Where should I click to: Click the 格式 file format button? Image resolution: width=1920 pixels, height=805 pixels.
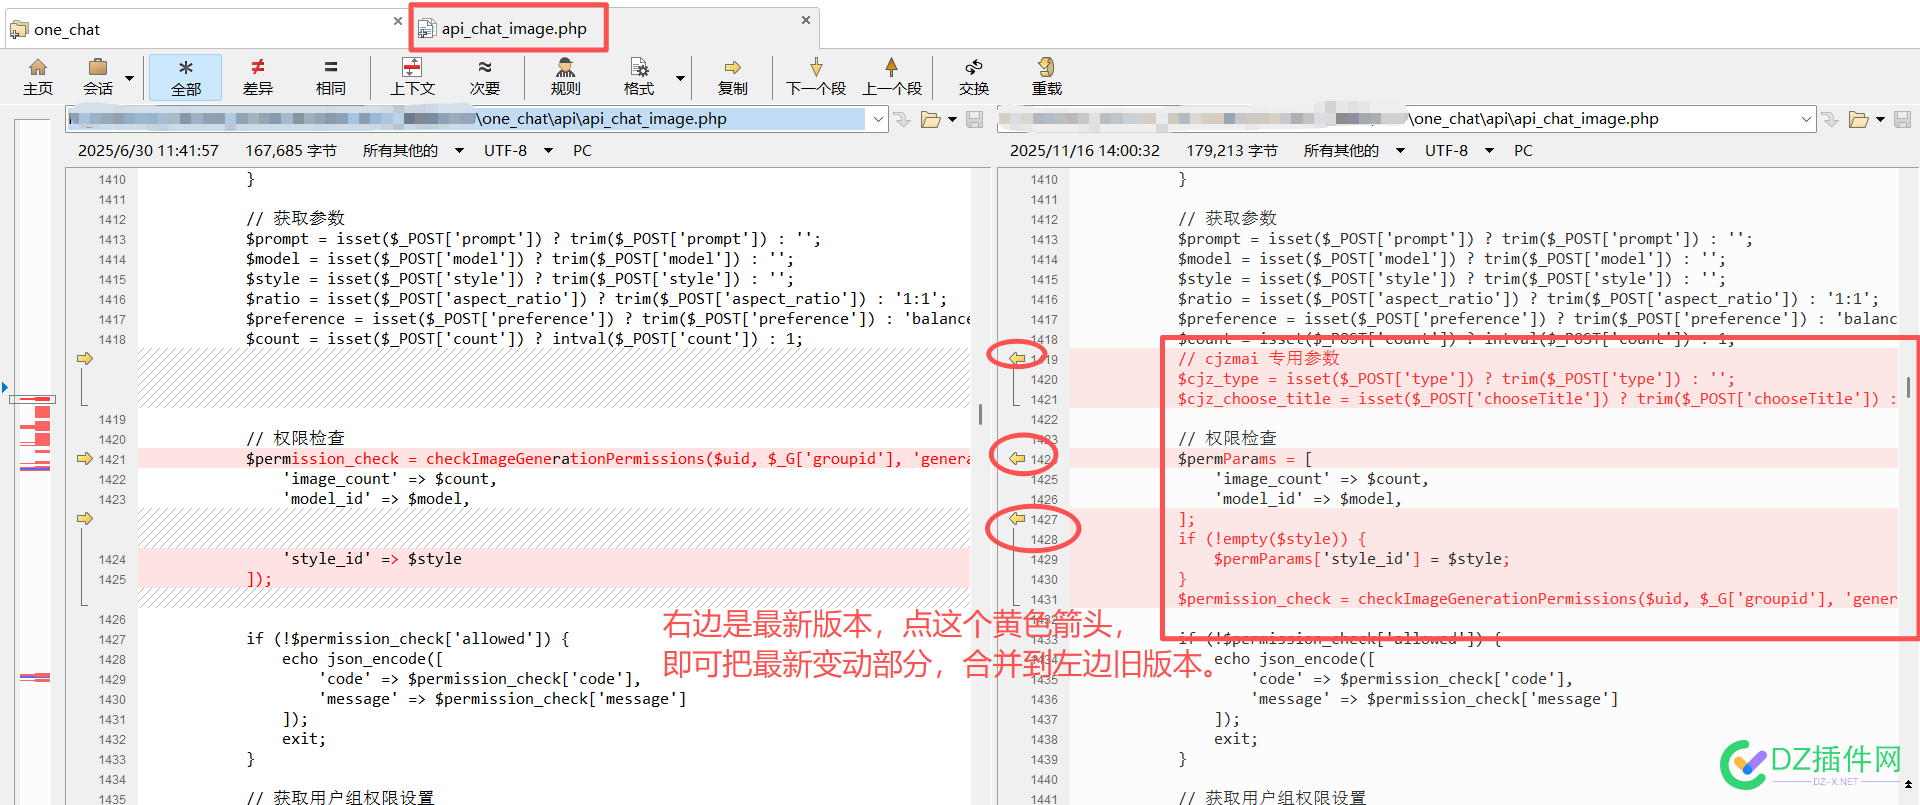[639, 77]
